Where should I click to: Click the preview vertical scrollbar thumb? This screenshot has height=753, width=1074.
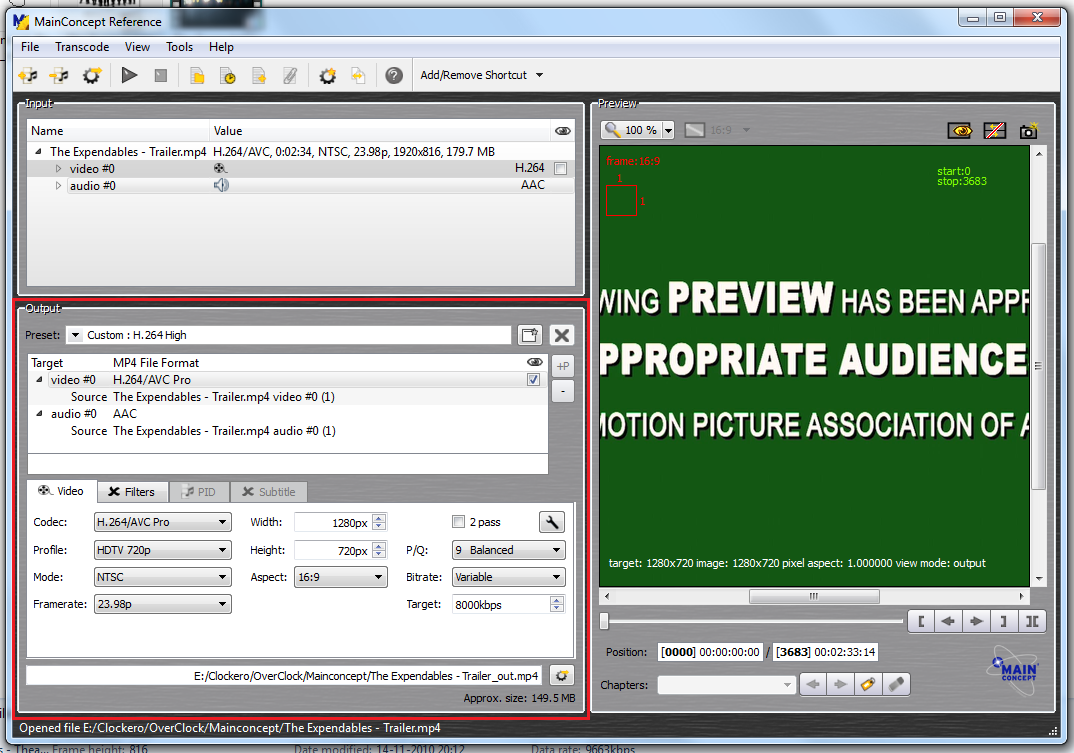[1038, 366]
